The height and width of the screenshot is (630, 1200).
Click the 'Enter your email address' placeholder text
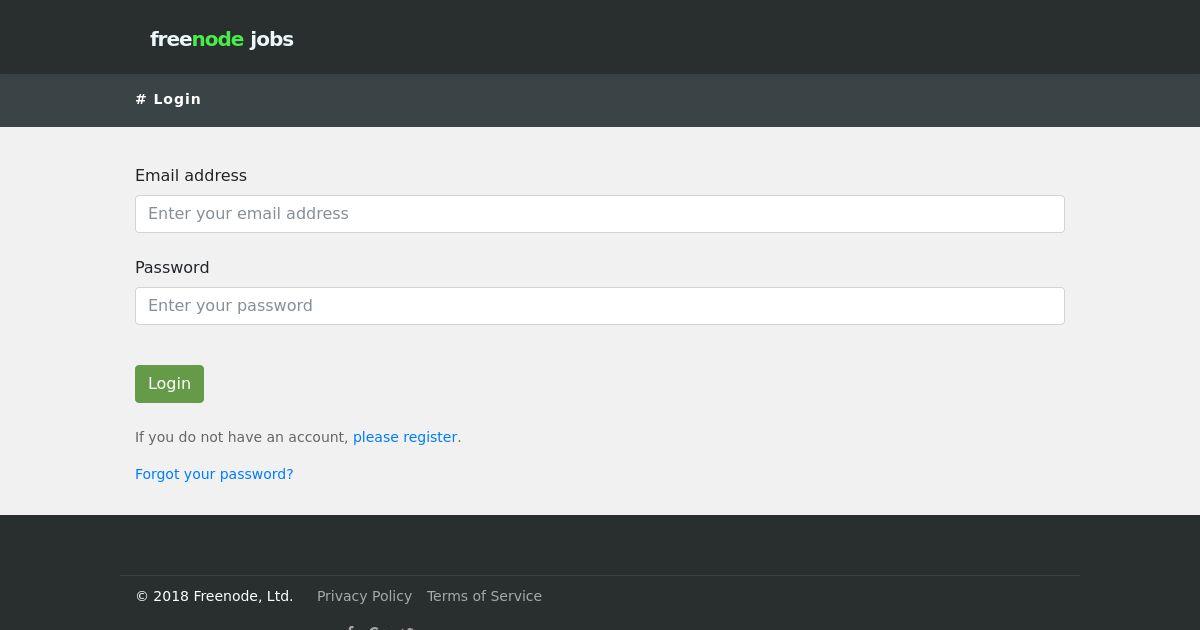click(248, 214)
